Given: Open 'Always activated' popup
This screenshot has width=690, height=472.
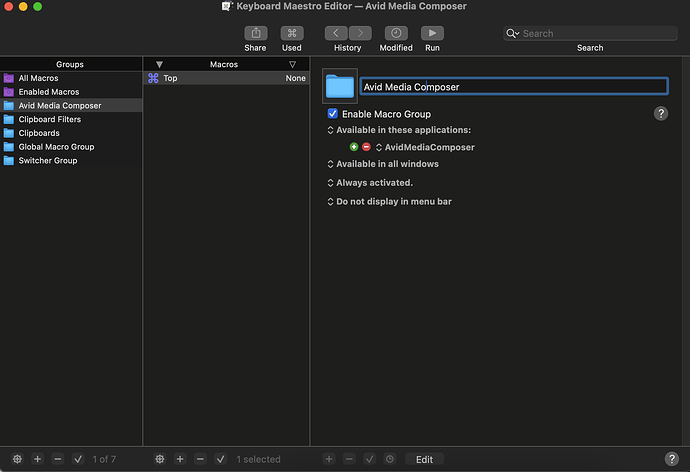Looking at the screenshot, I should [370, 183].
